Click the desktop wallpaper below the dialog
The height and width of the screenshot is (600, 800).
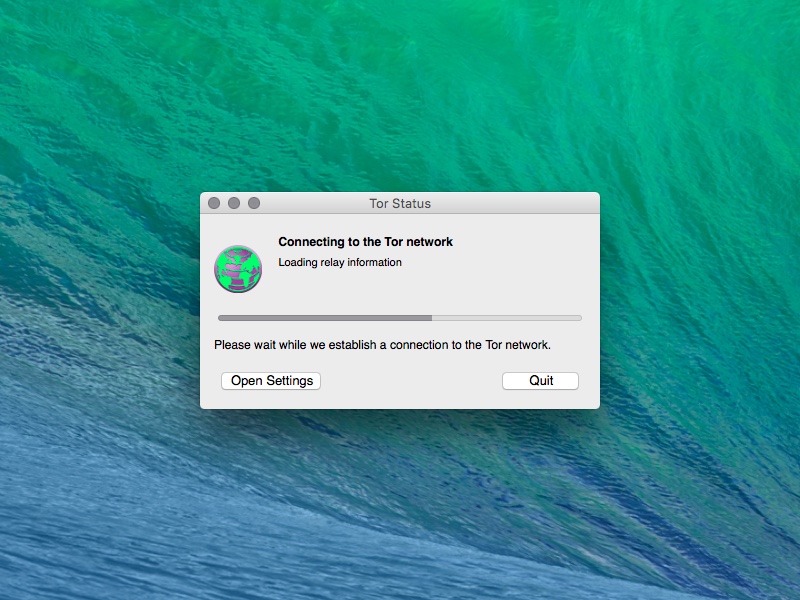(x=400, y=500)
